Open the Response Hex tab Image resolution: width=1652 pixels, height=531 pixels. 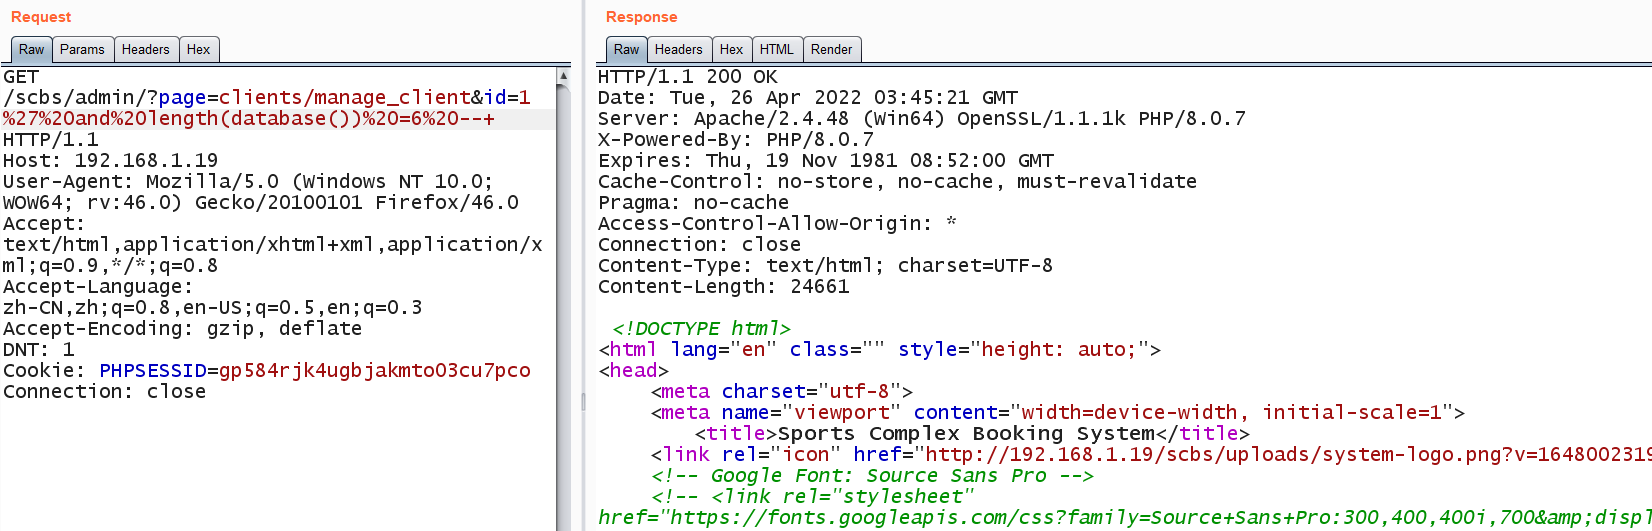coord(732,50)
